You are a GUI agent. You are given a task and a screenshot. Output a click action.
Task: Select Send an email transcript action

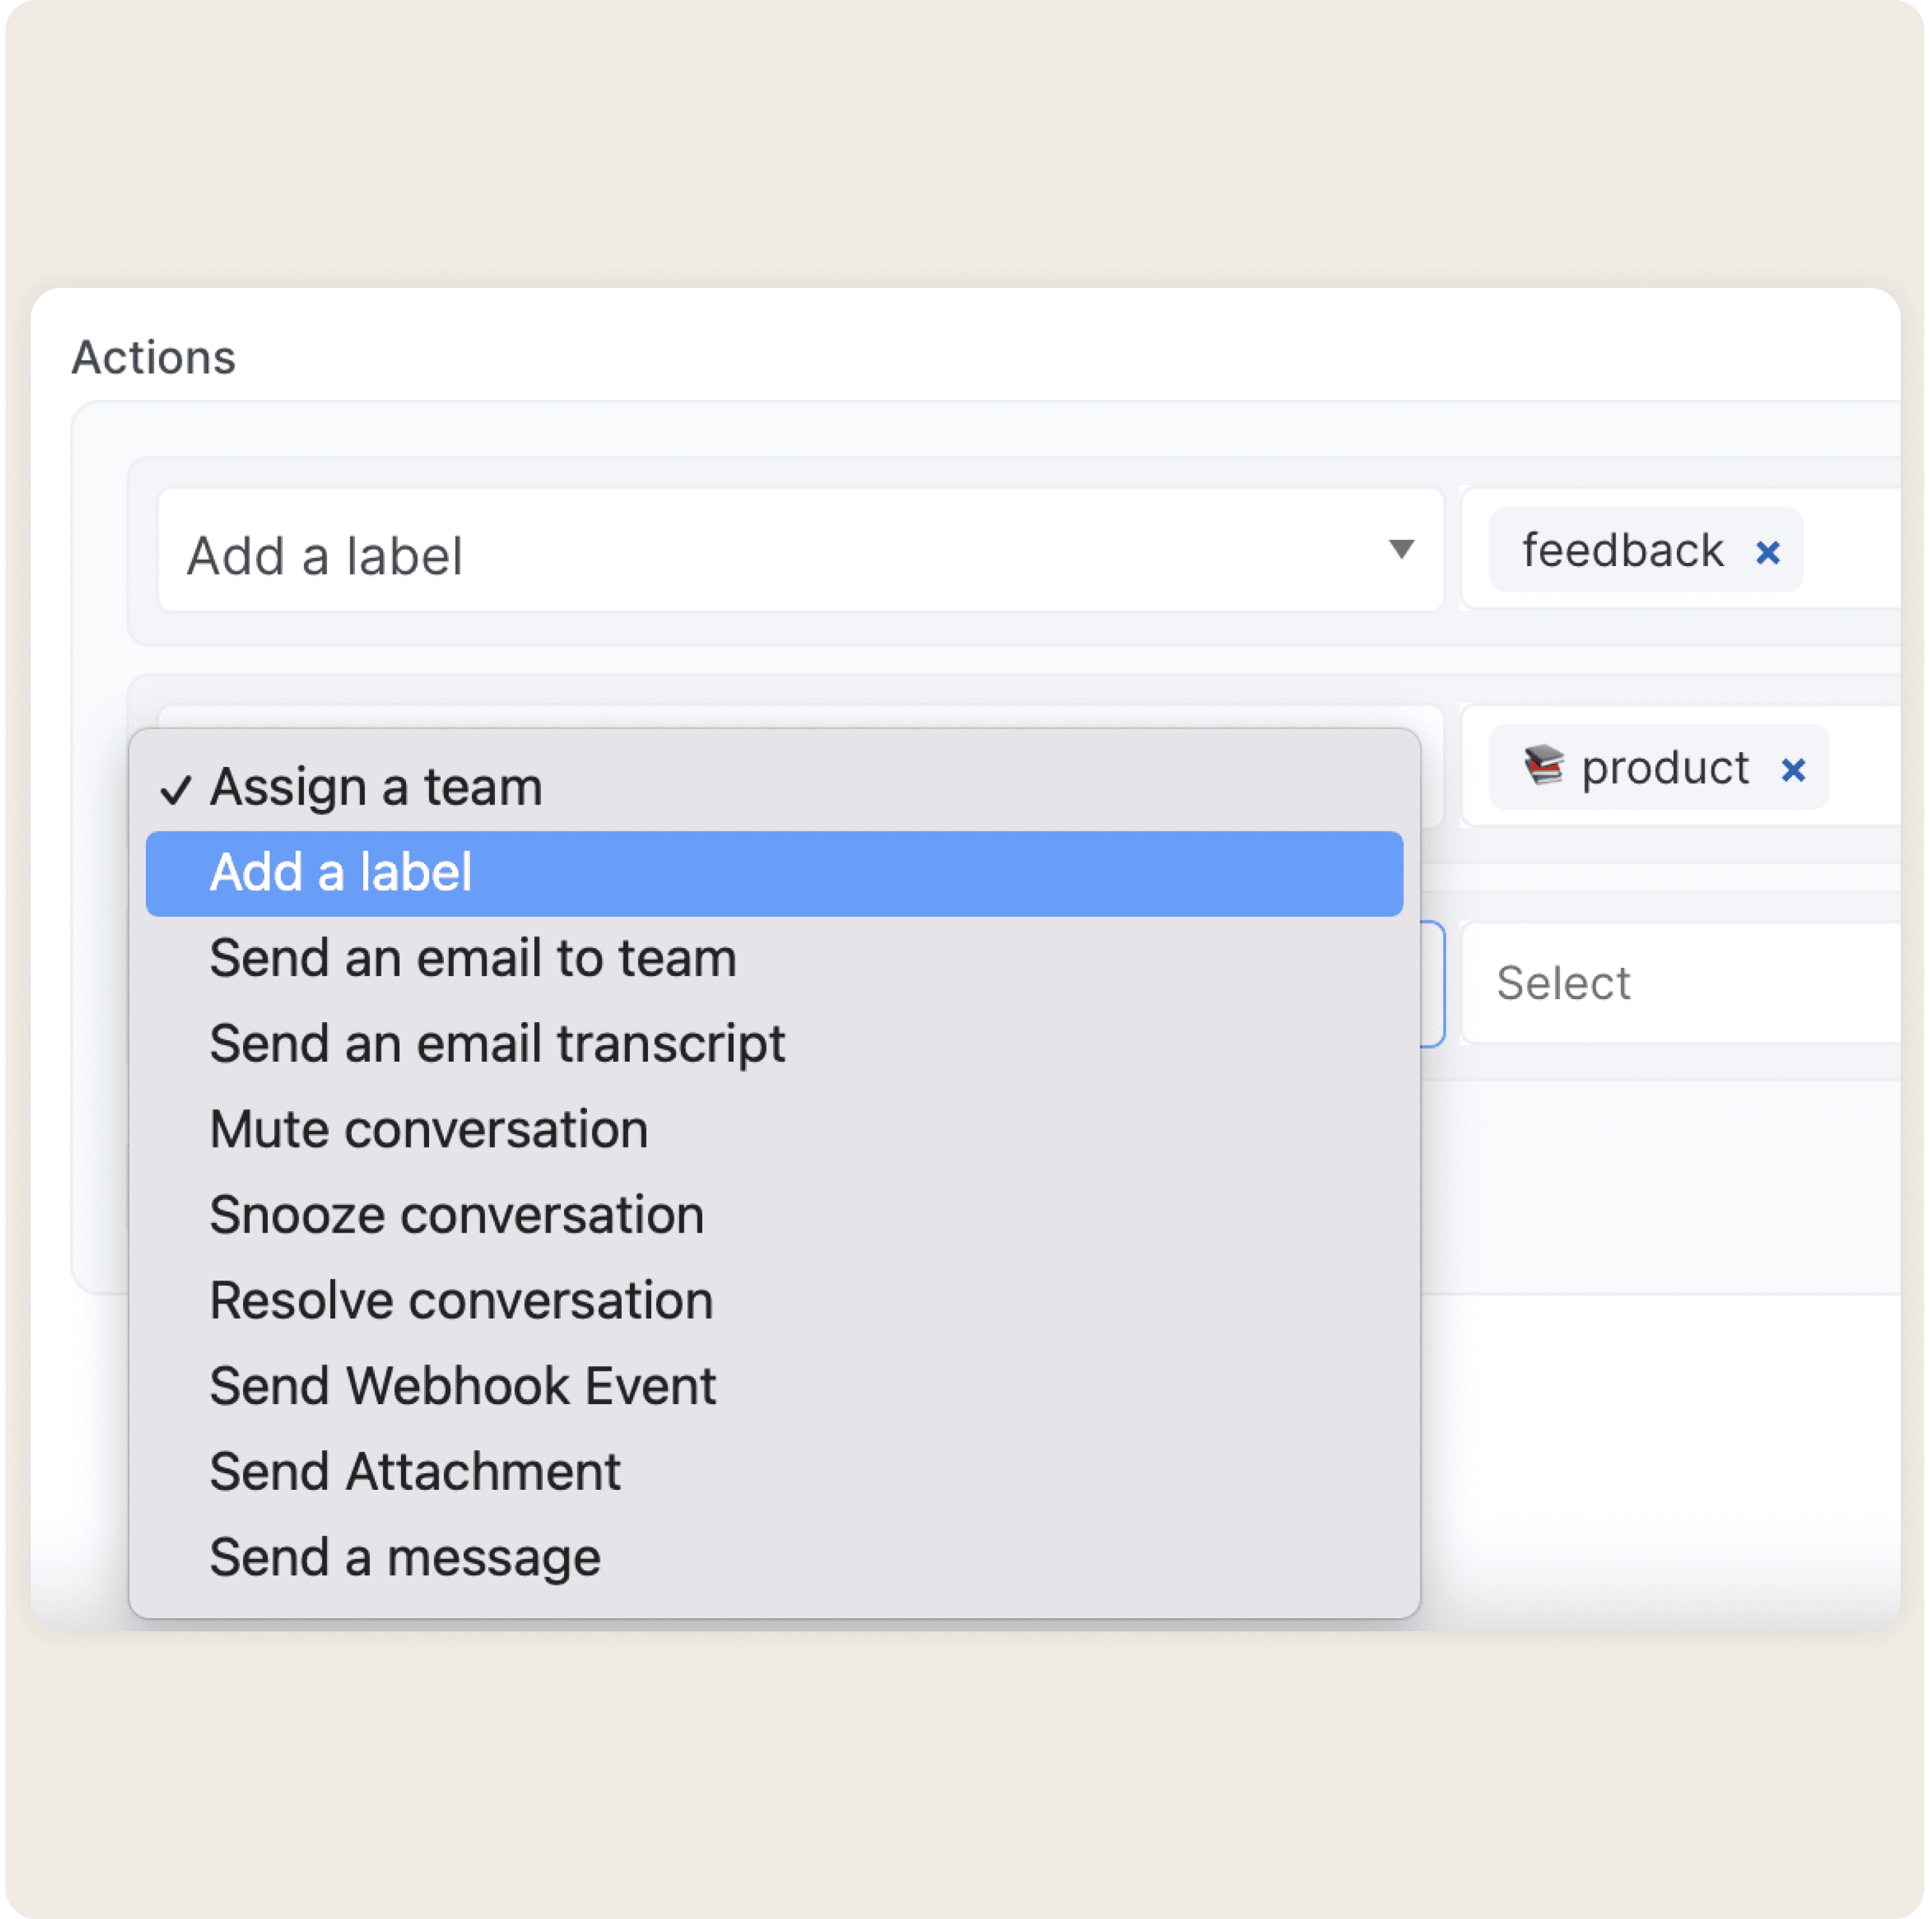(496, 1043)
